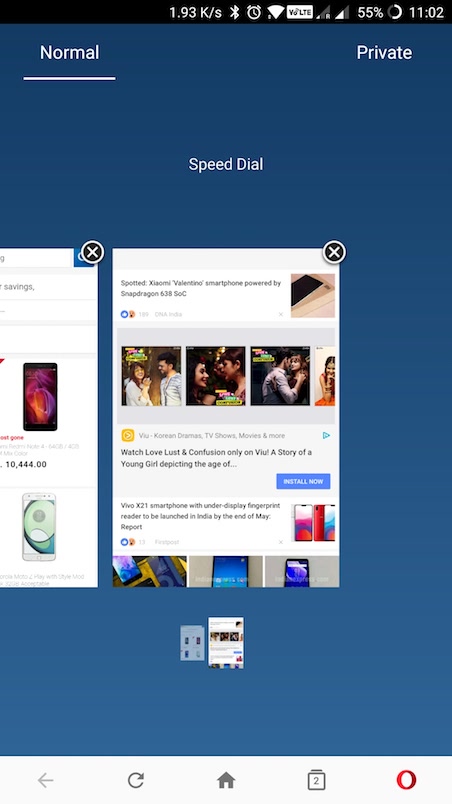Go to home via the house icon
Screen dimensions: 452x804
point(226,780)
